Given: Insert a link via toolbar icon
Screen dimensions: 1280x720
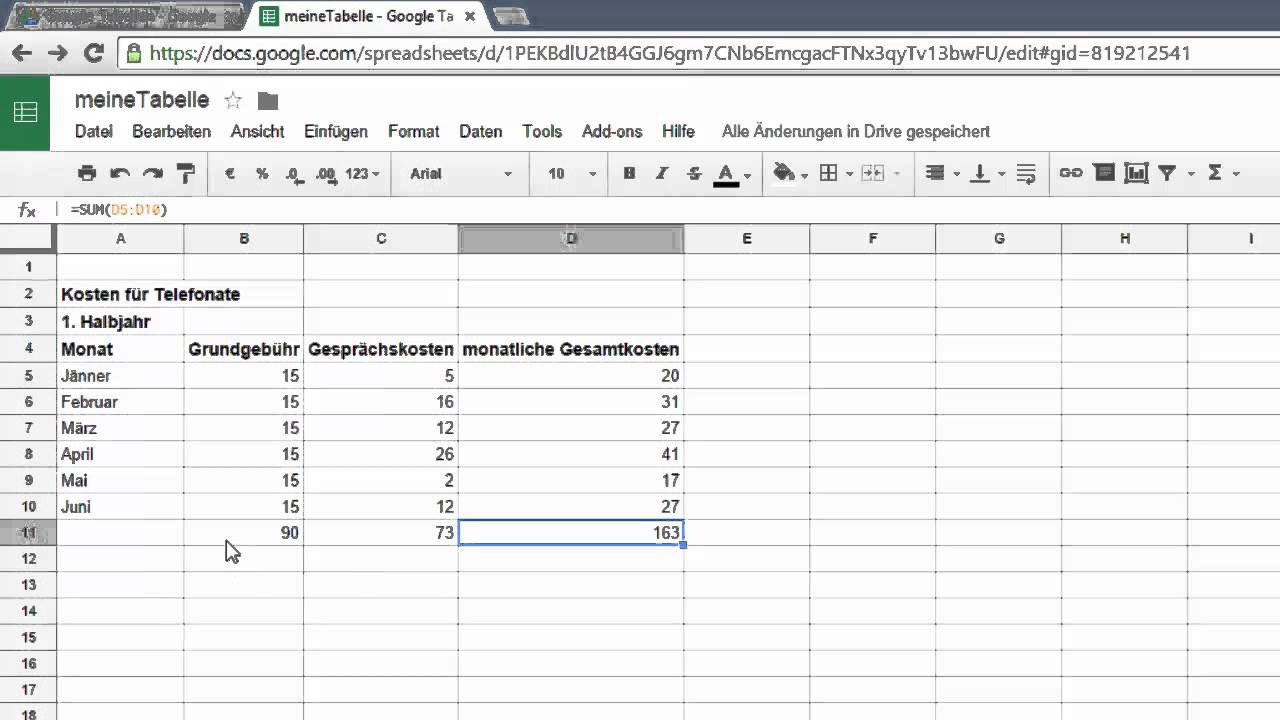Looking at the screenshot, I should point(1071,173).
